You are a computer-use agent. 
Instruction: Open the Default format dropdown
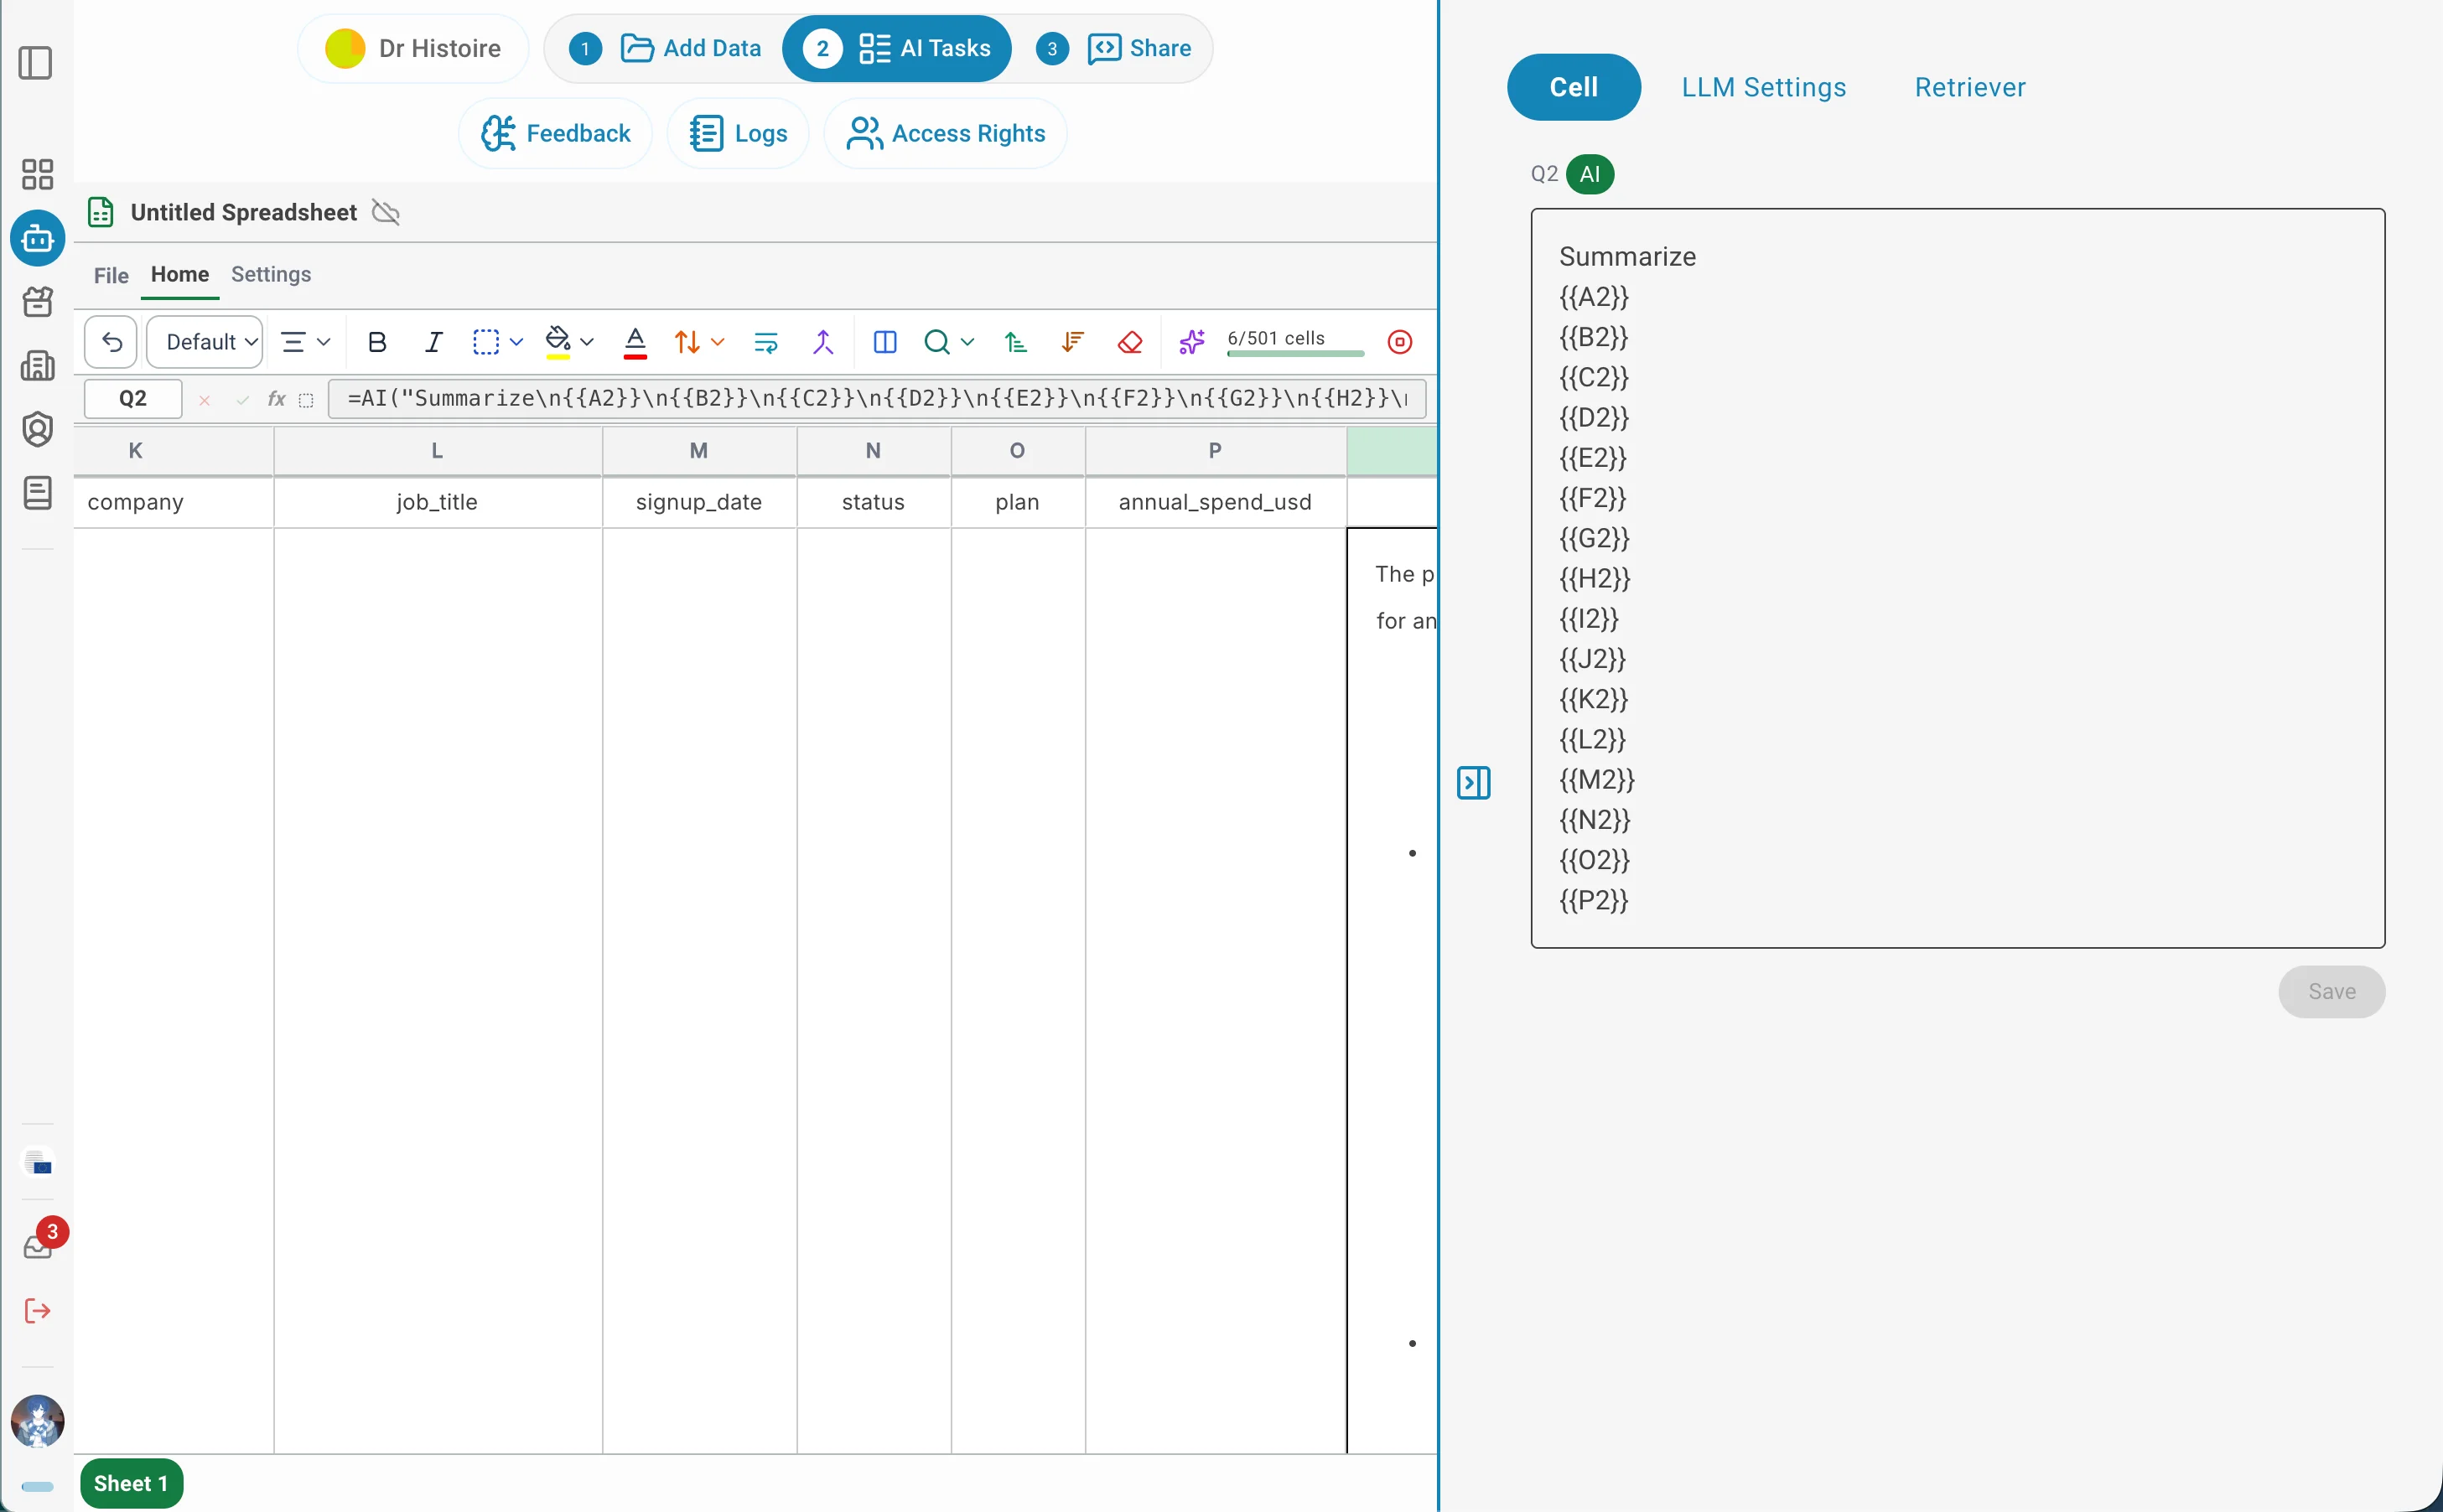(x=205, y=342)
